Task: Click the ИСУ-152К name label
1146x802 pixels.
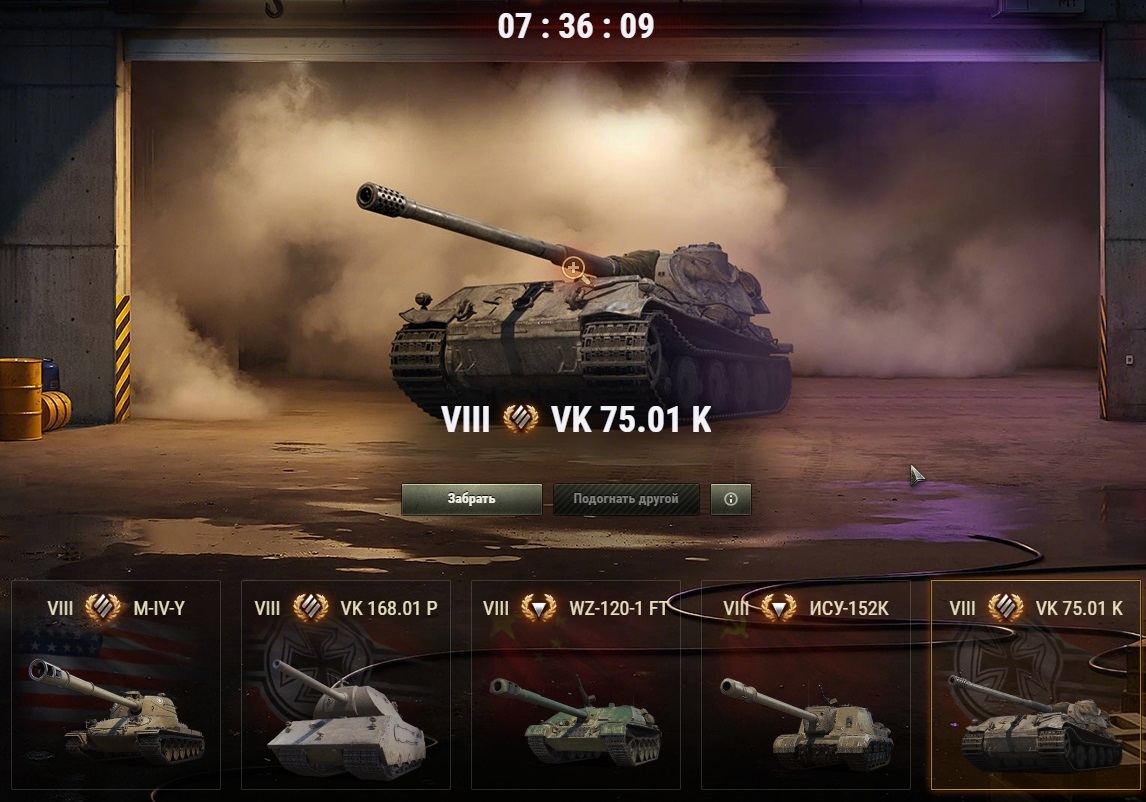Action: coord(849,608)
